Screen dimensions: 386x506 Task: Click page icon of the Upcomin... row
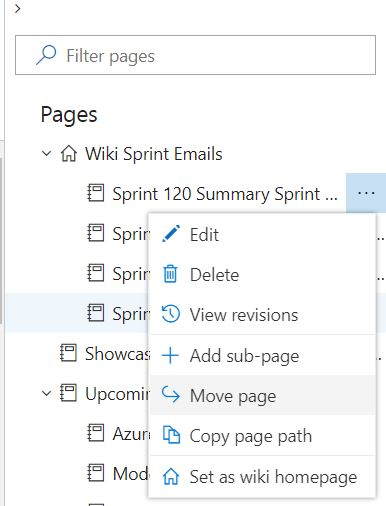68,393
